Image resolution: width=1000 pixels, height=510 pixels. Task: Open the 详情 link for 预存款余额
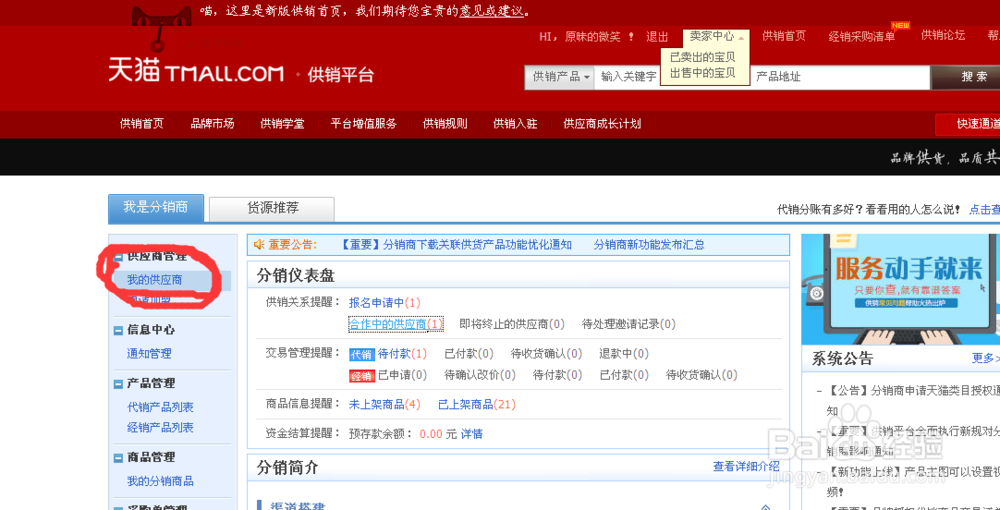pos(472,435)
